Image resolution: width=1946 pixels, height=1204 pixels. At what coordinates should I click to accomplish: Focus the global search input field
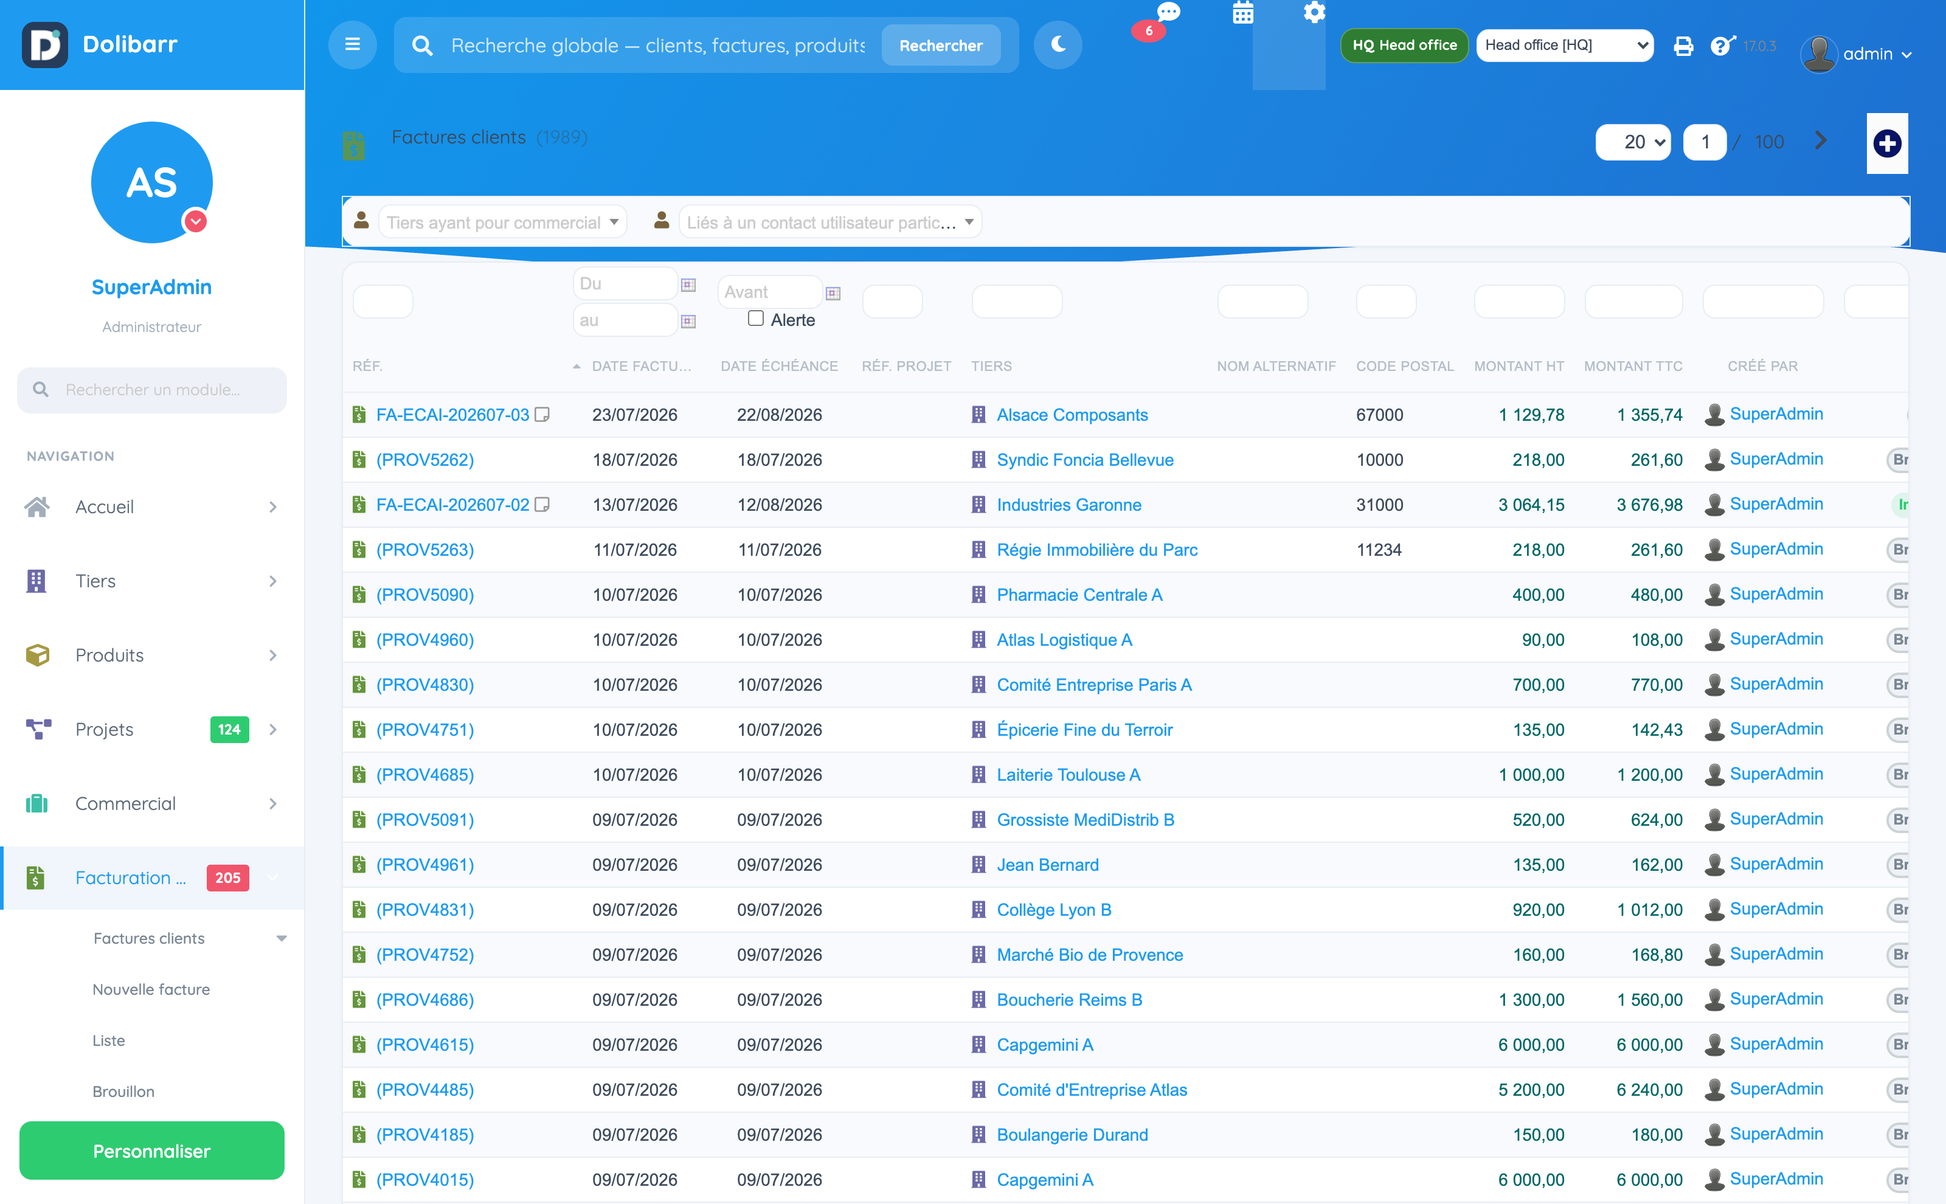pos(658,46)
